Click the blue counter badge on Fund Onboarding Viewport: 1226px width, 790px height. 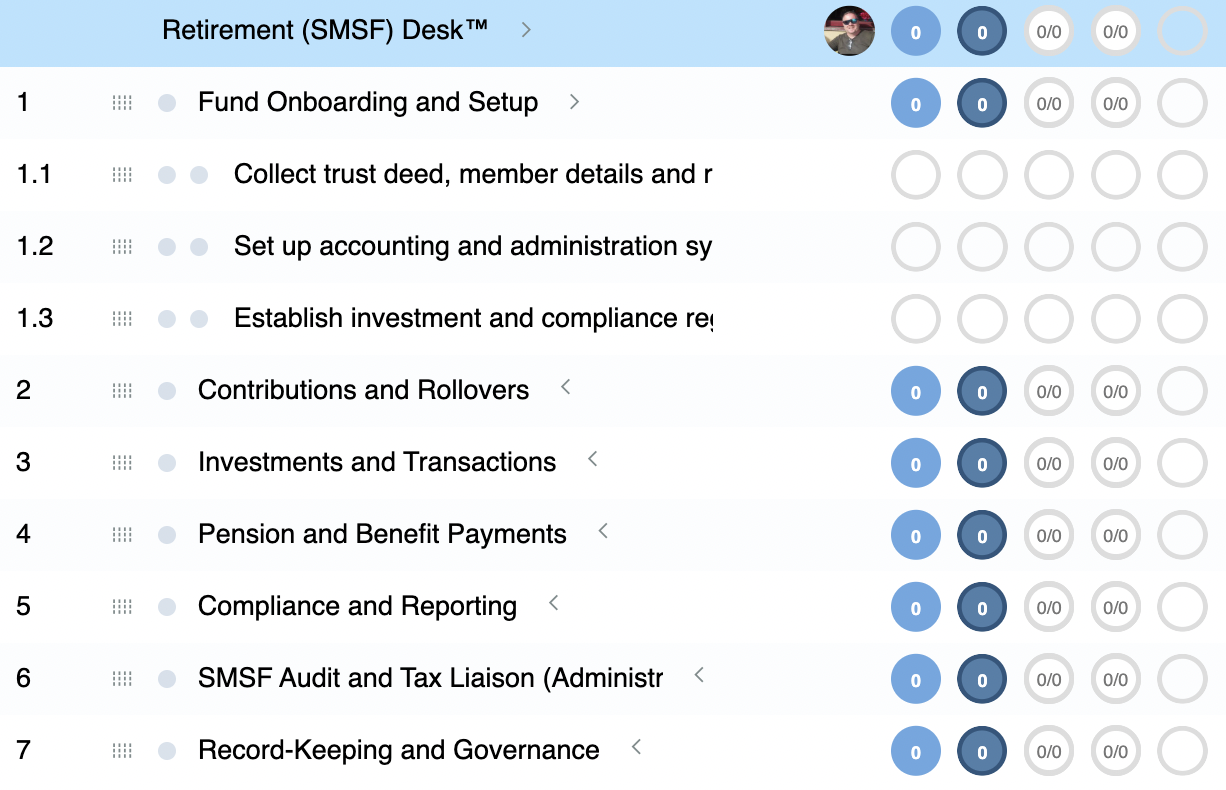point(915,103)
